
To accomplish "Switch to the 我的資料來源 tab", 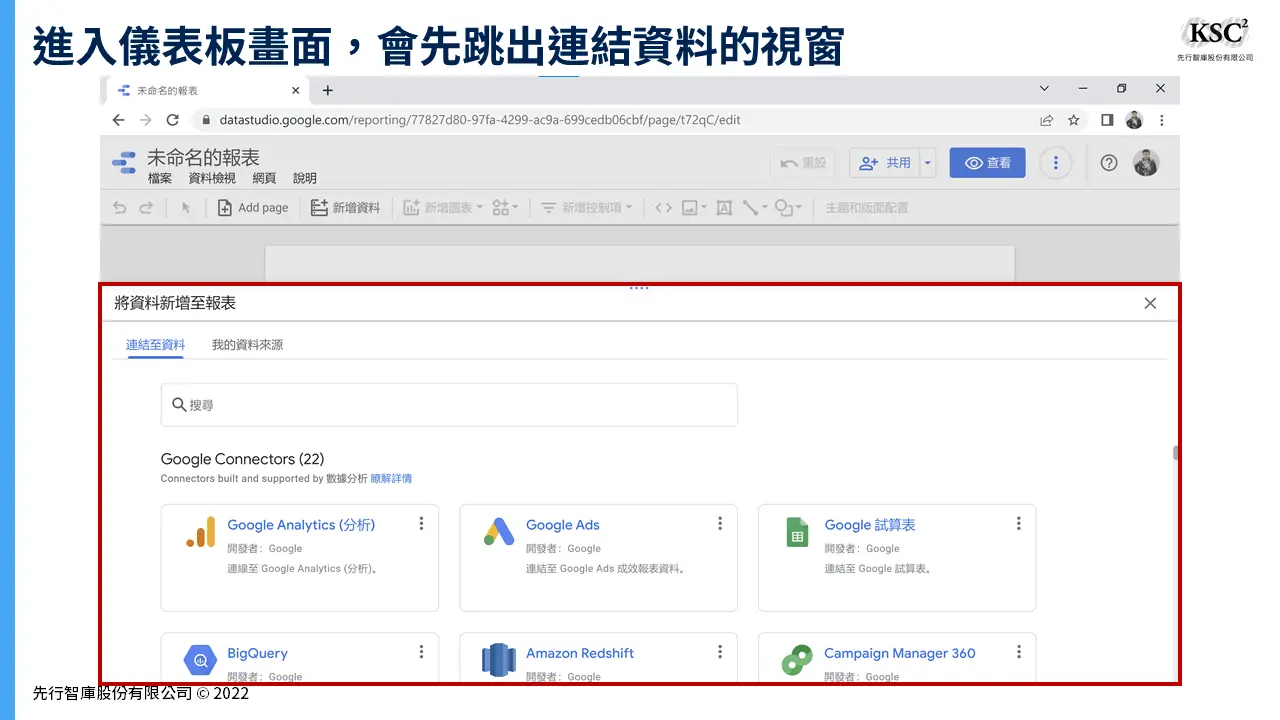I will point(247,345).
